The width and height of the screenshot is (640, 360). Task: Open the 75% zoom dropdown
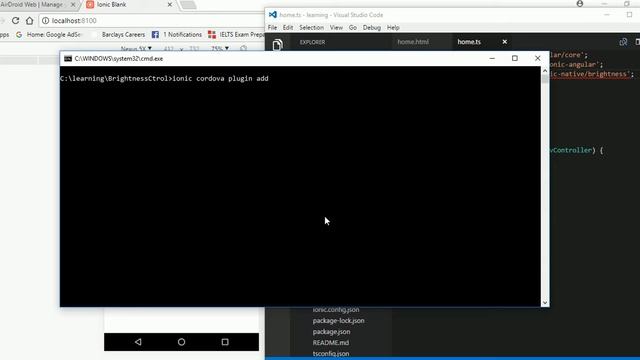point(220,49)
